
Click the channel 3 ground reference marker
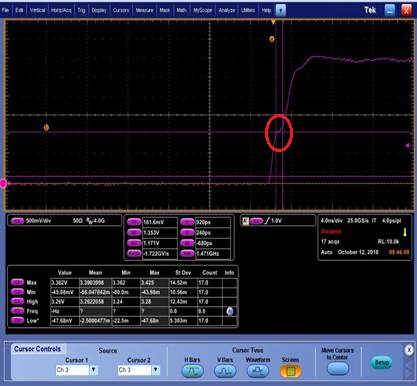coord(3,183)
